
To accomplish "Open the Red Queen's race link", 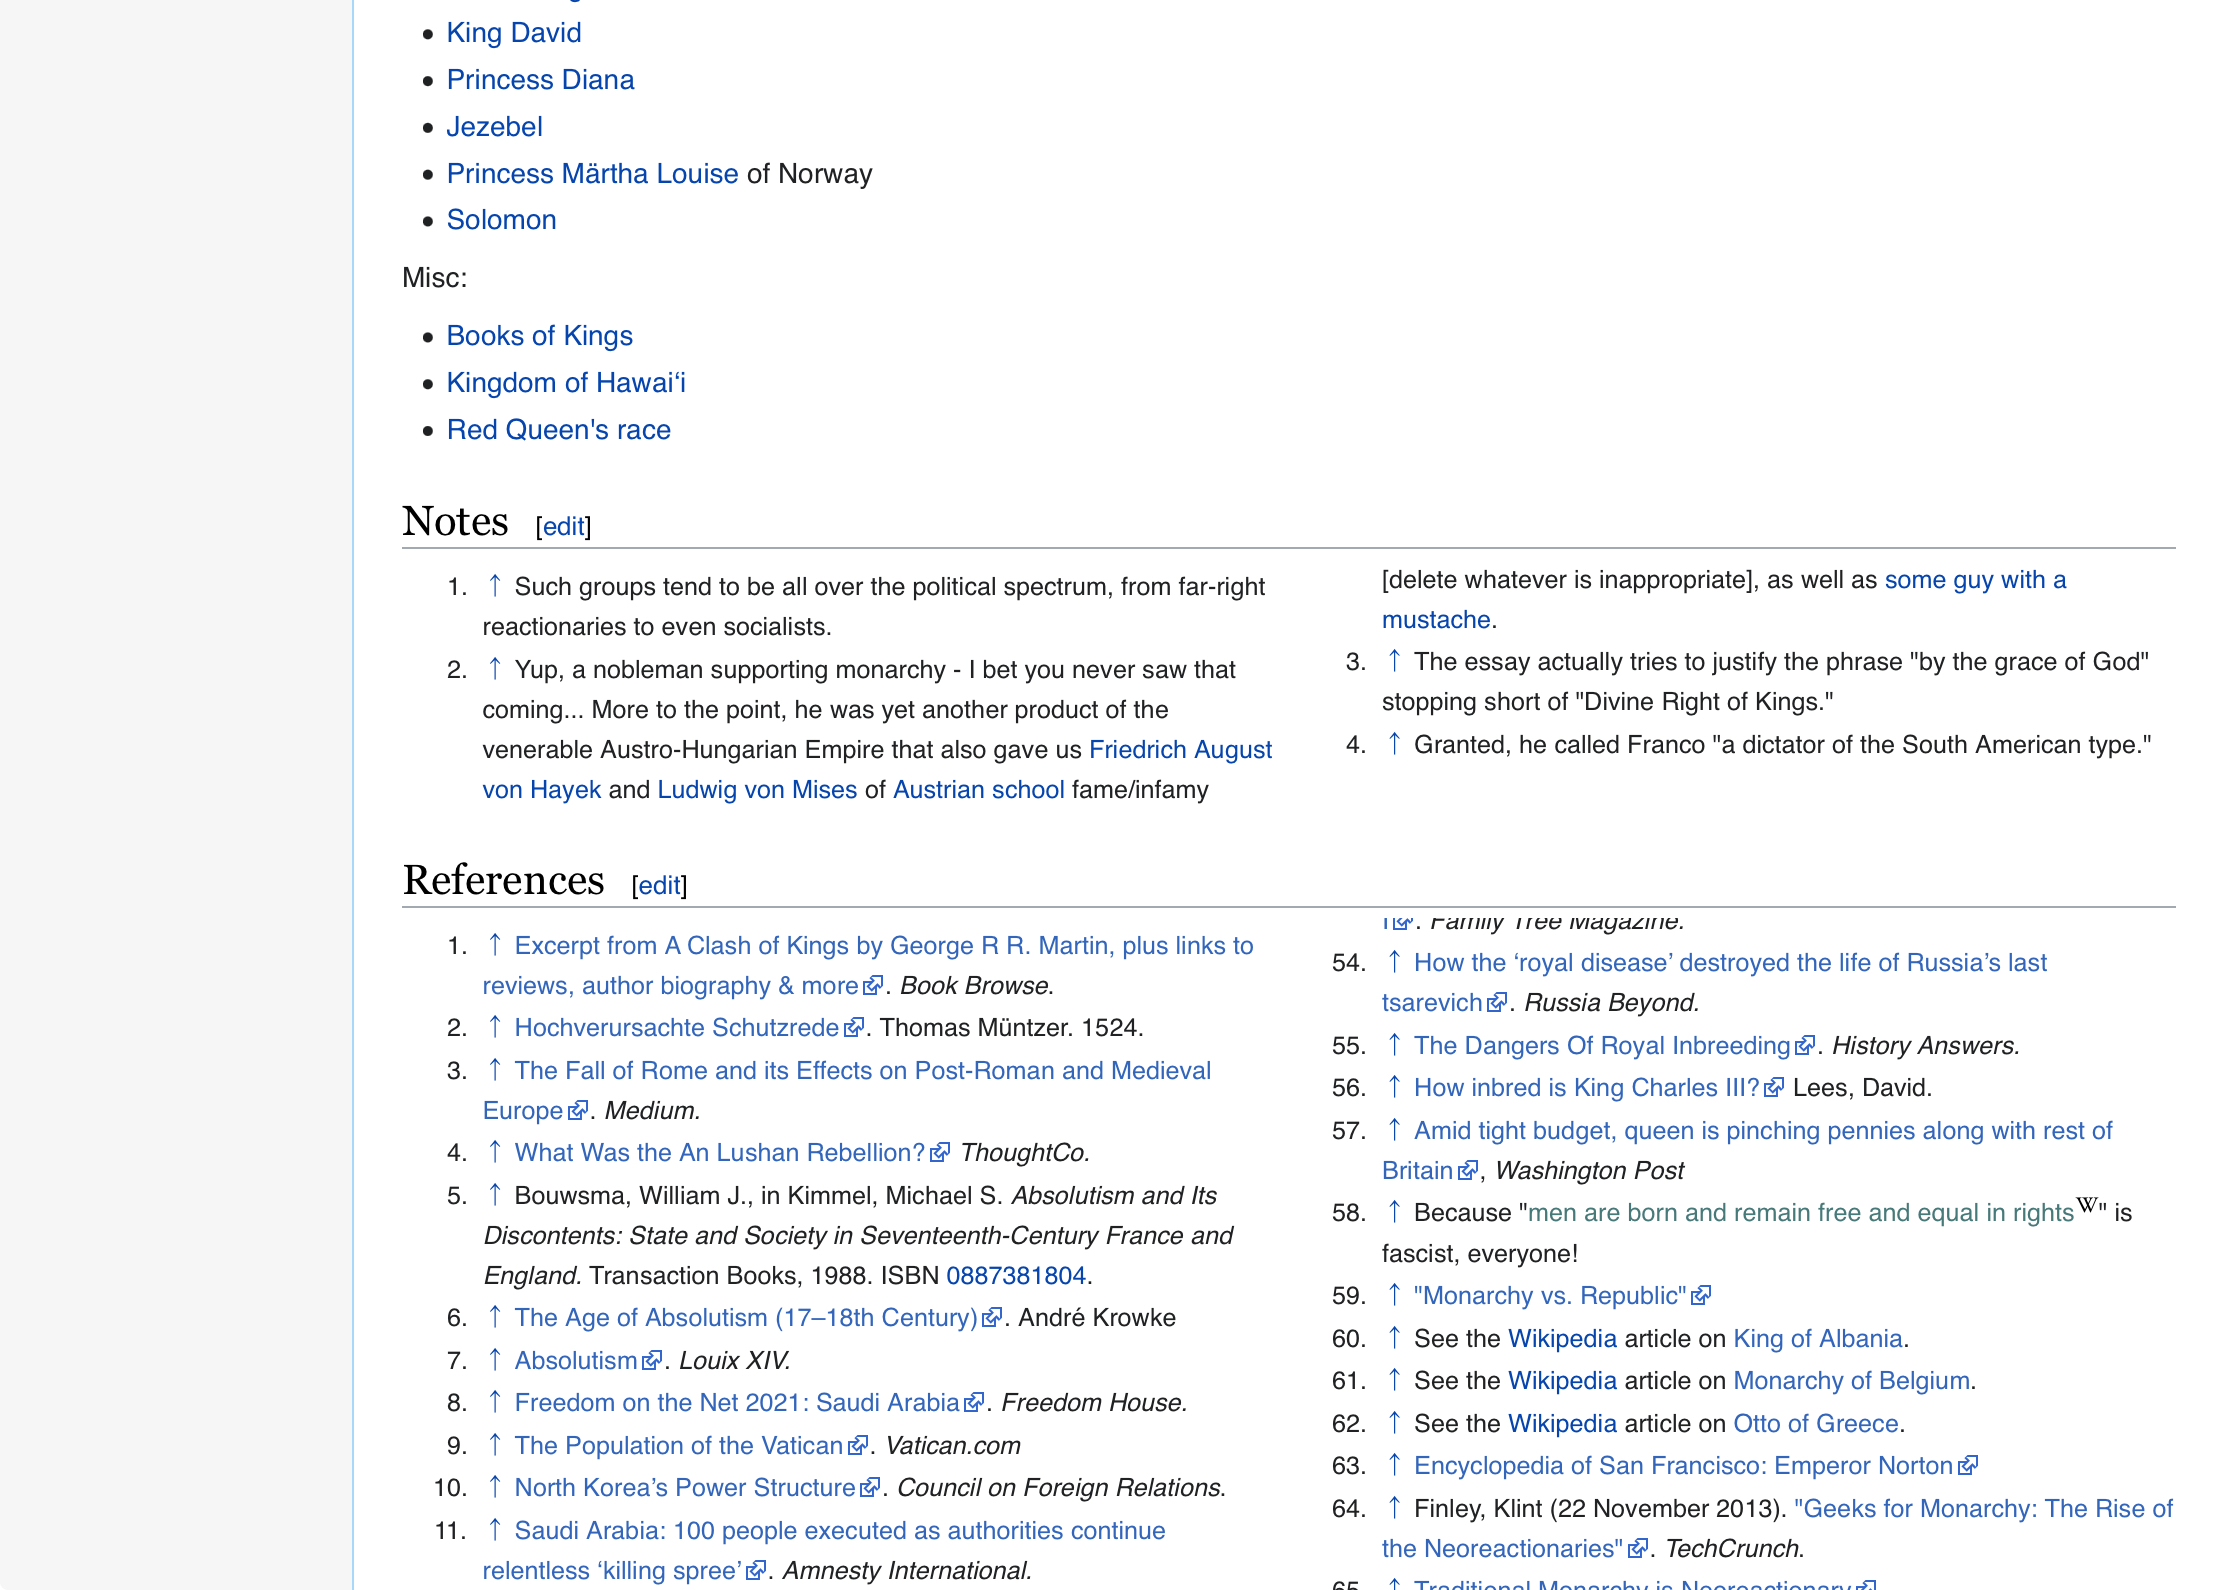I will point(558,430).
